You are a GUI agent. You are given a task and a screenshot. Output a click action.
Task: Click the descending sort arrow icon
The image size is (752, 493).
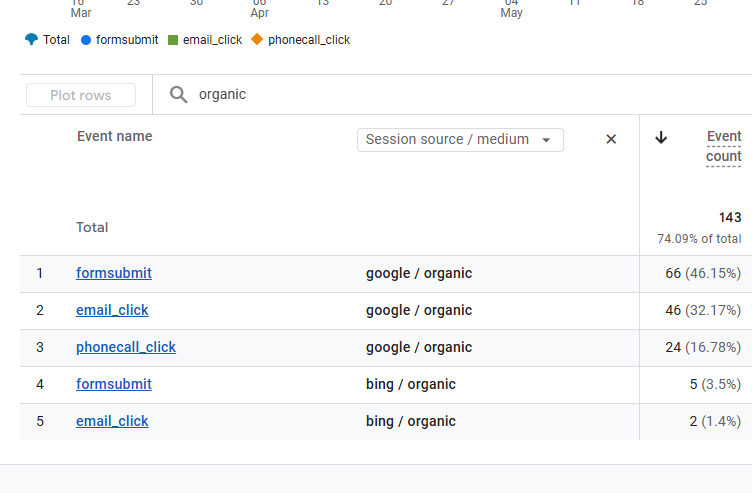661,138
